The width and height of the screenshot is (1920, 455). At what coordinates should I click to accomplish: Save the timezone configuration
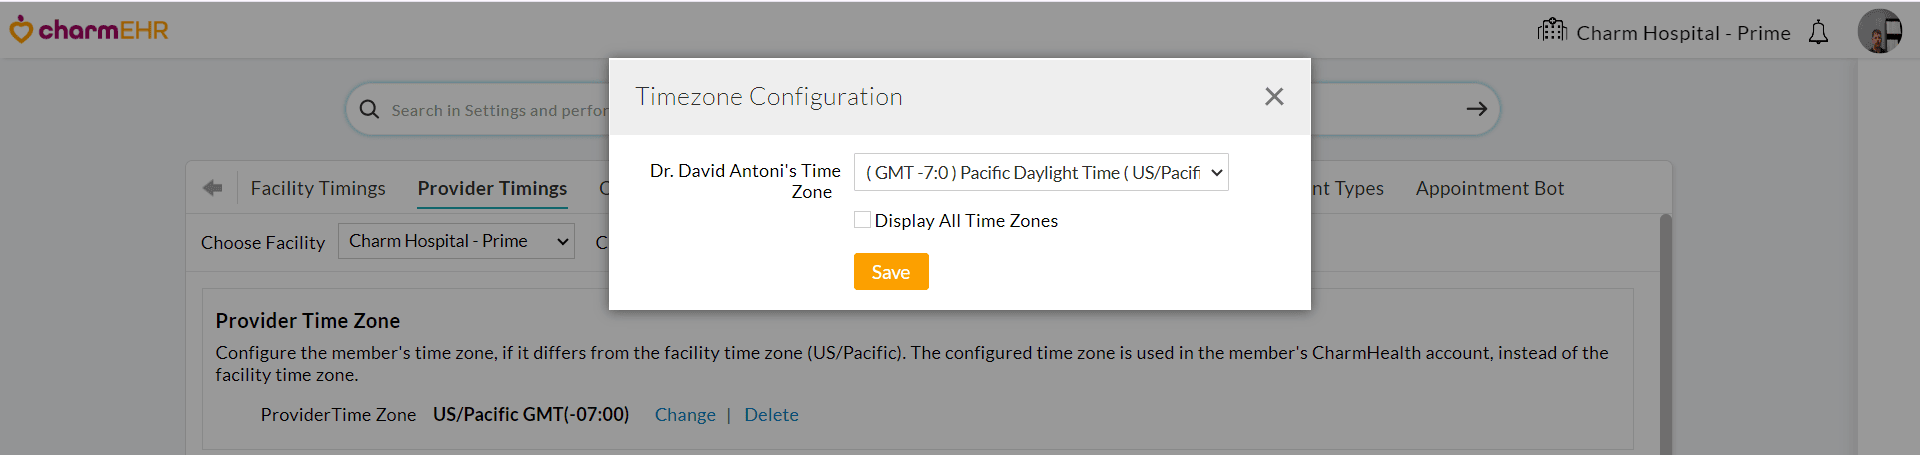coord(890,272)
